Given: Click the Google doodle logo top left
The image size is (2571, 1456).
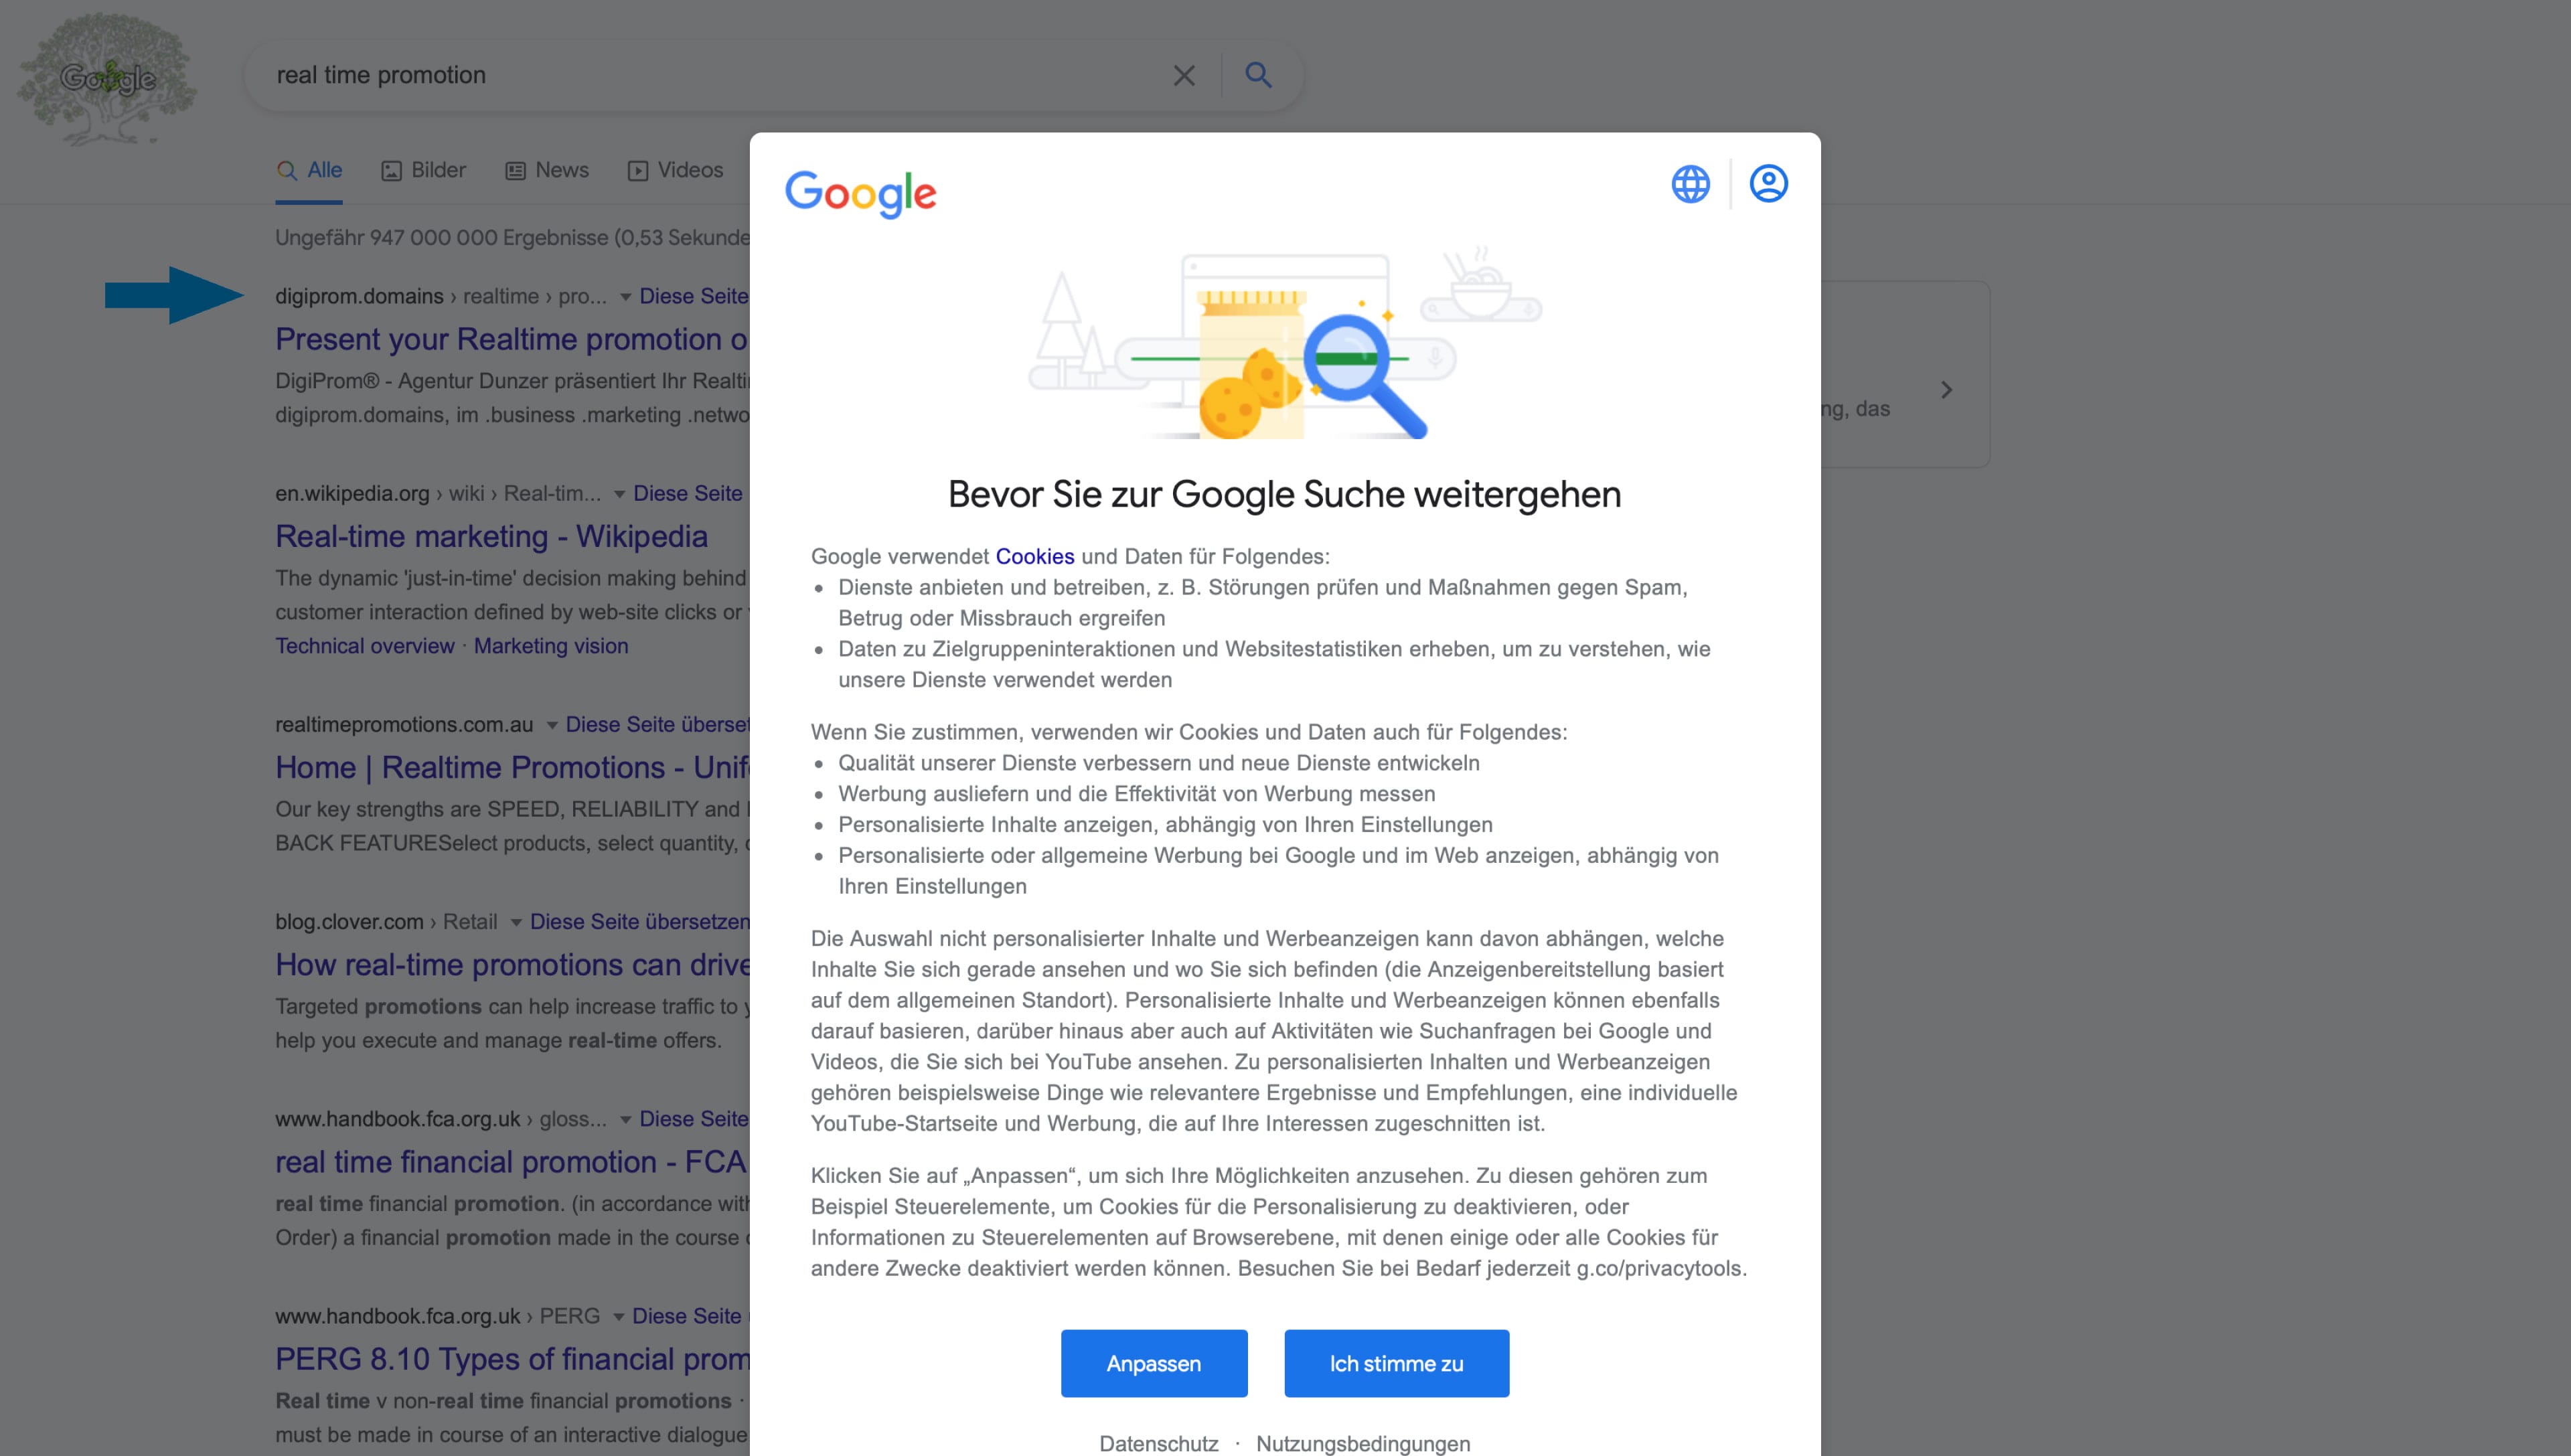Looking at the screenshot, I should 107,78.
